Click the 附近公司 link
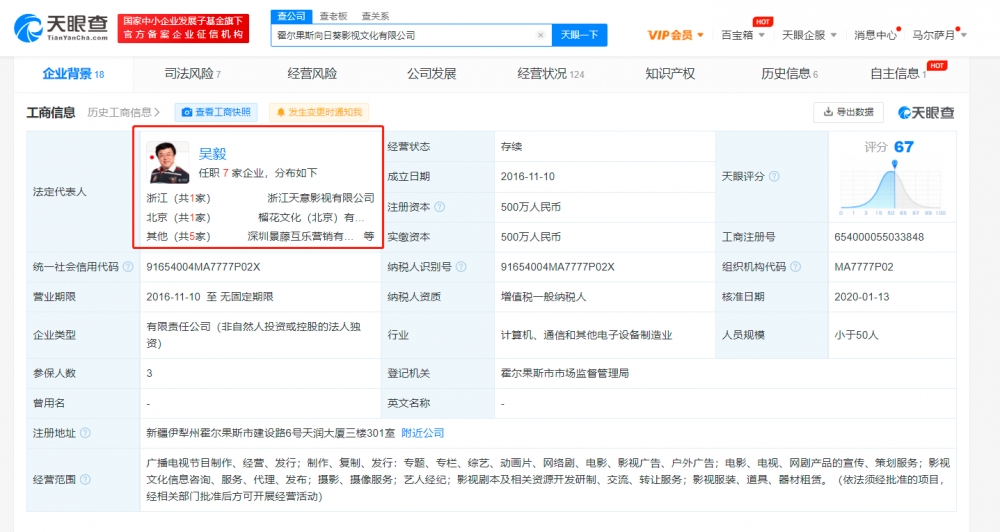Viewport: 1000px width, 532px height. click(x=422, y=432)
